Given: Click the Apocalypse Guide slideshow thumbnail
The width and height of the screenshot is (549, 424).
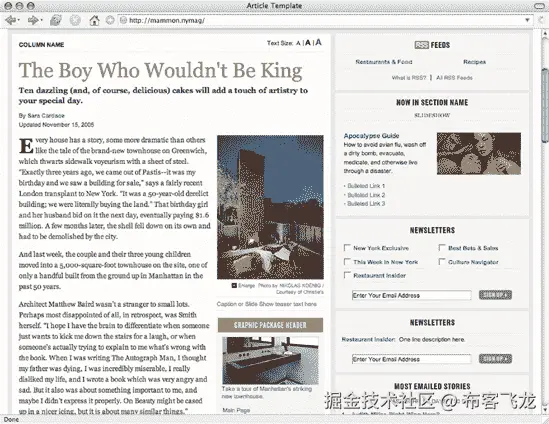Looking at the screenshot, I should (479, 153).
